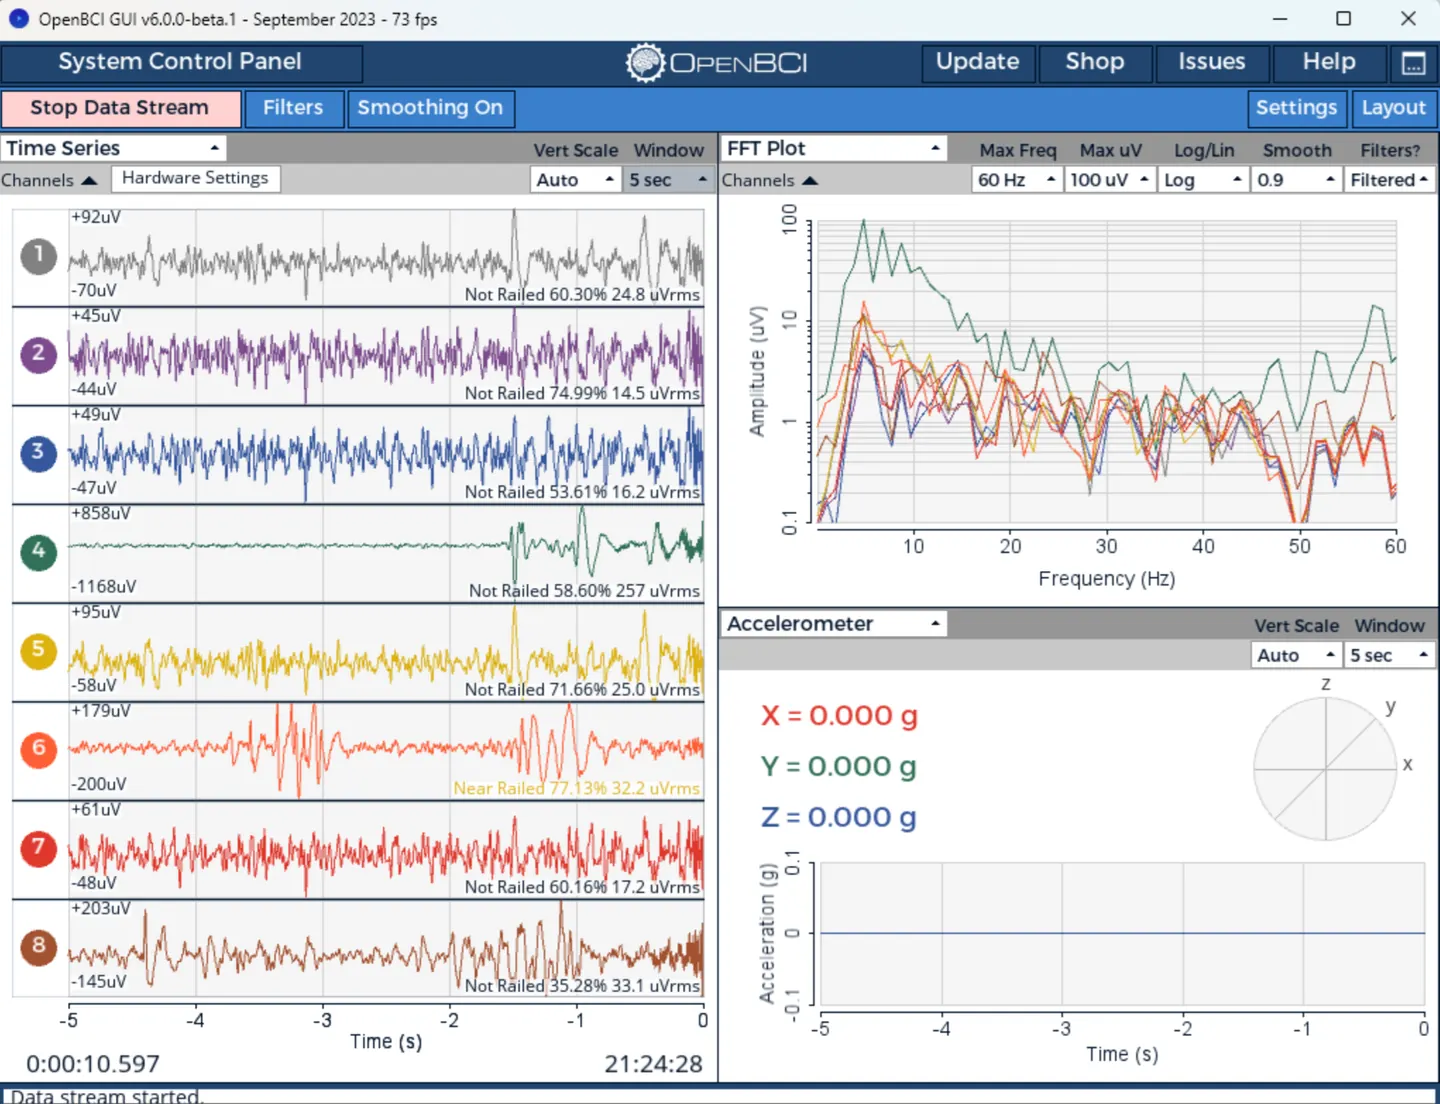Screen dimensions: 1440x1104
Task: Click channel 5 'Not Railed 71.66% 25.0 uVrms' text
Action: 583,689
